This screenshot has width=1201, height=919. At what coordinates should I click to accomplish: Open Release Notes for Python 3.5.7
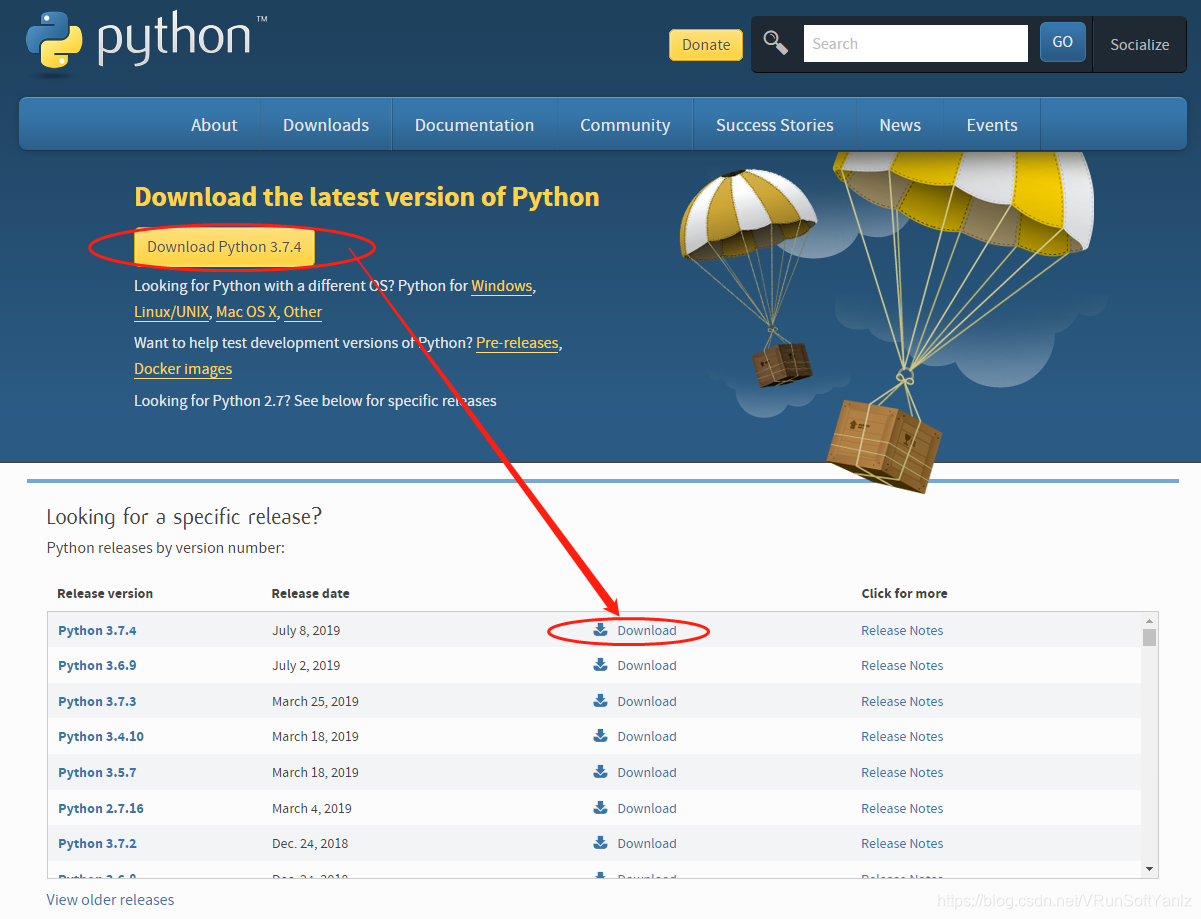pyautogui.click(x=902, y=772)
